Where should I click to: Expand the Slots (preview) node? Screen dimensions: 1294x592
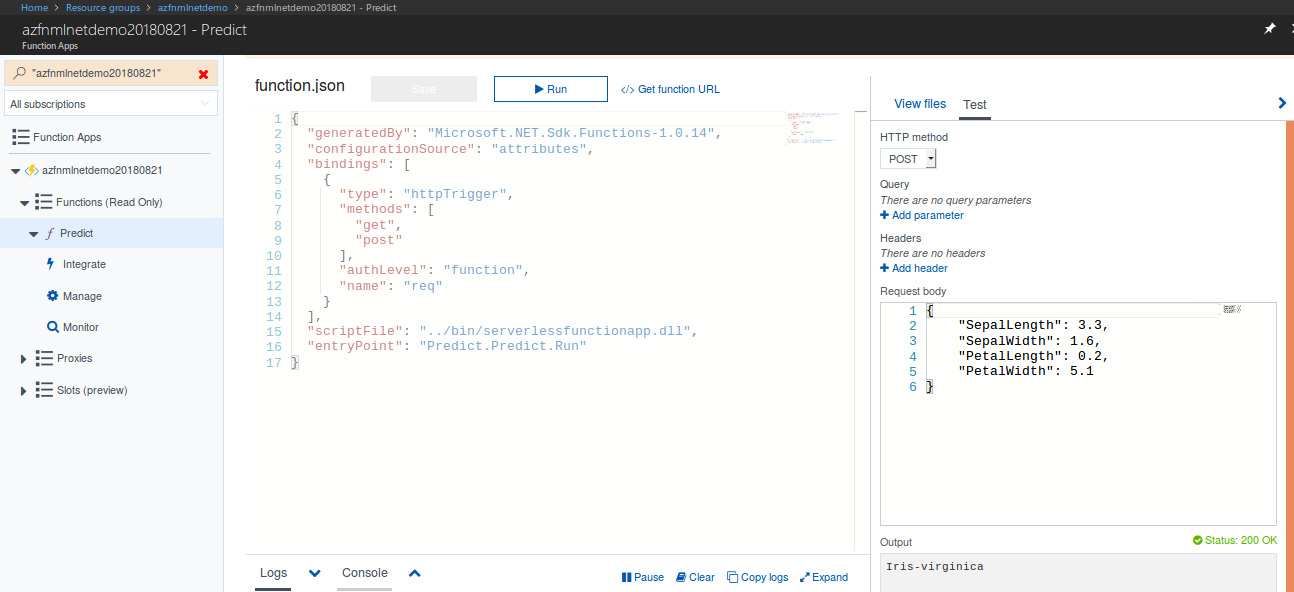coord(24,390)
